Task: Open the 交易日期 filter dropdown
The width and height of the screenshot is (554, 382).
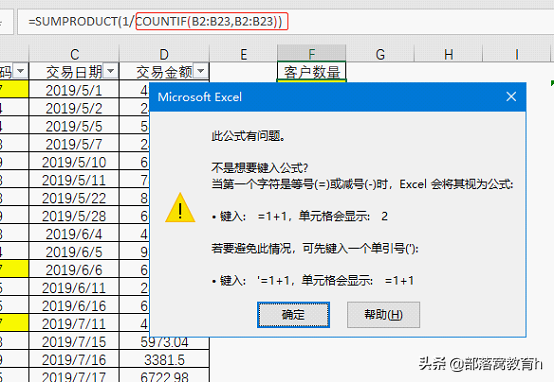Action: coord(111,71)
